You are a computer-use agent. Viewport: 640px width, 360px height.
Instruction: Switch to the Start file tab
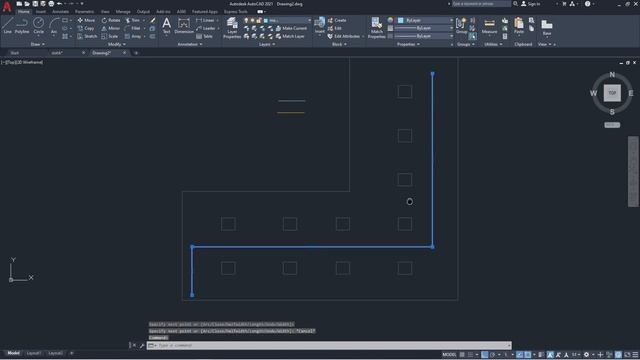coord(15,53)
